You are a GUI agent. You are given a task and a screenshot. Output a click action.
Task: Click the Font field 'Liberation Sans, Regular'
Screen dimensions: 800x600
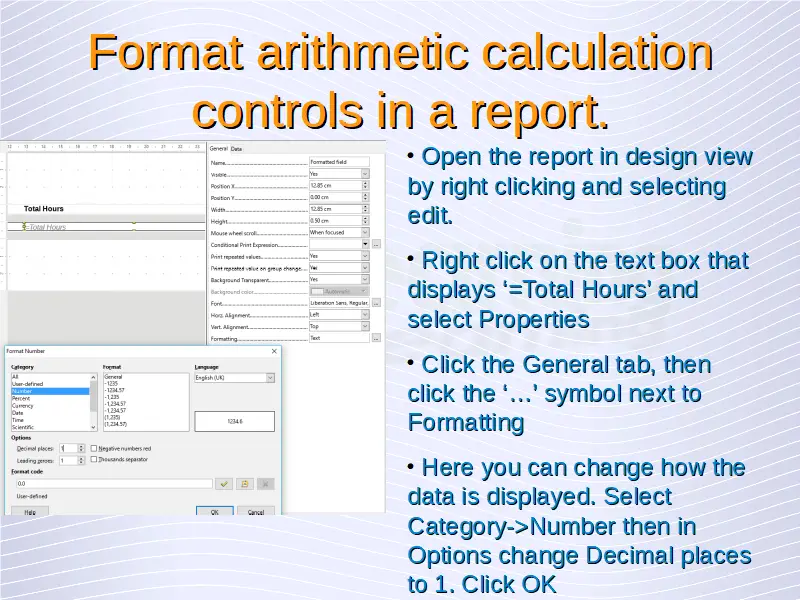point(339,303)
